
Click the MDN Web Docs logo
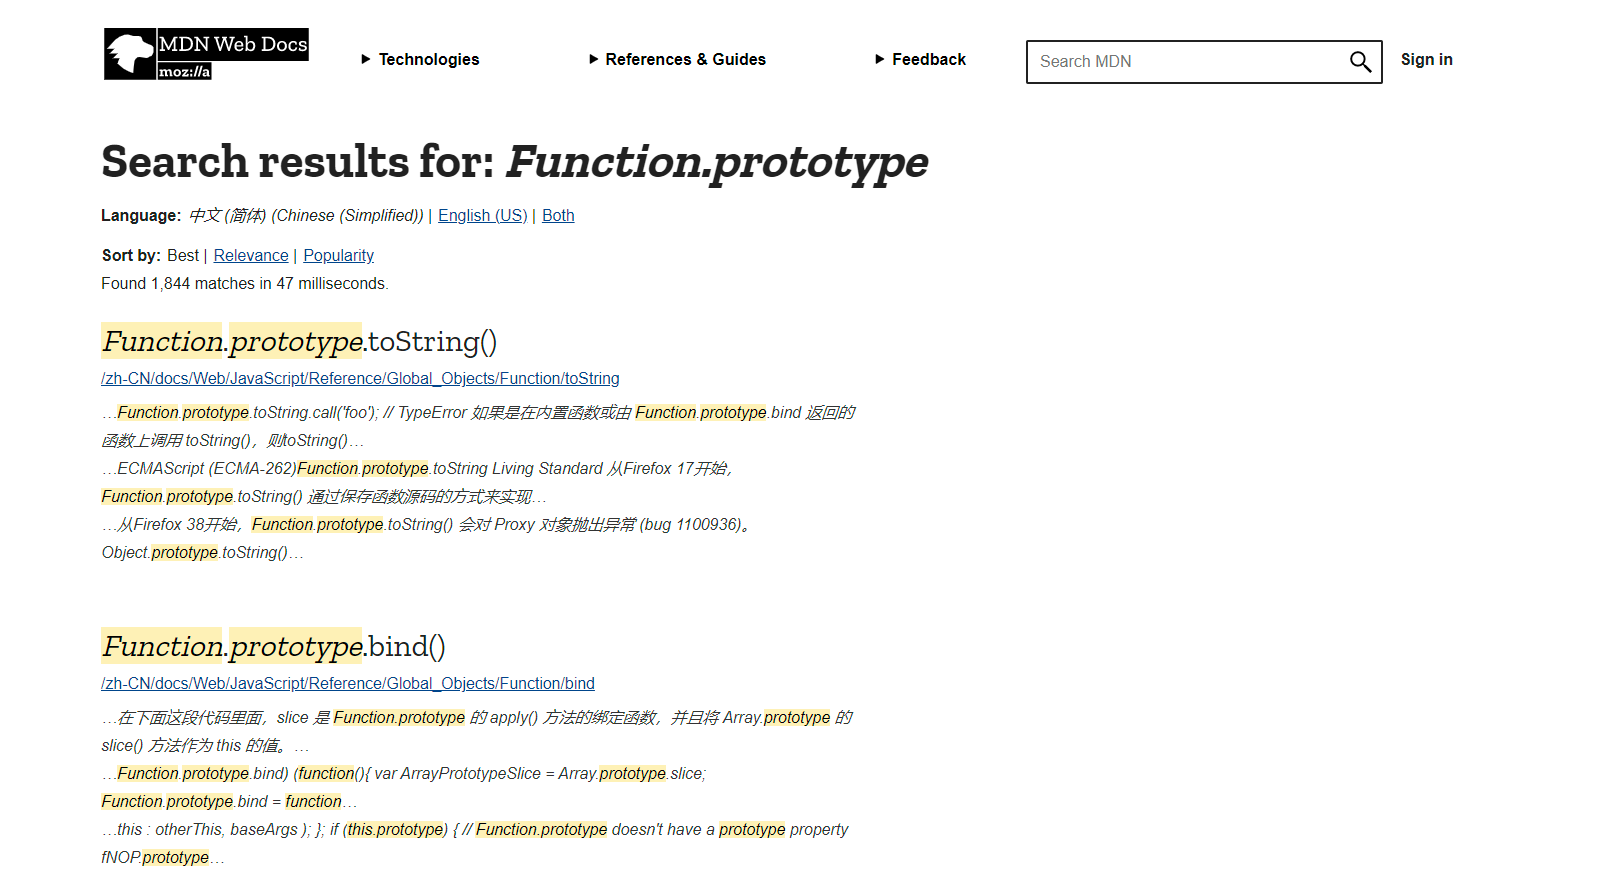pos(206,53)
